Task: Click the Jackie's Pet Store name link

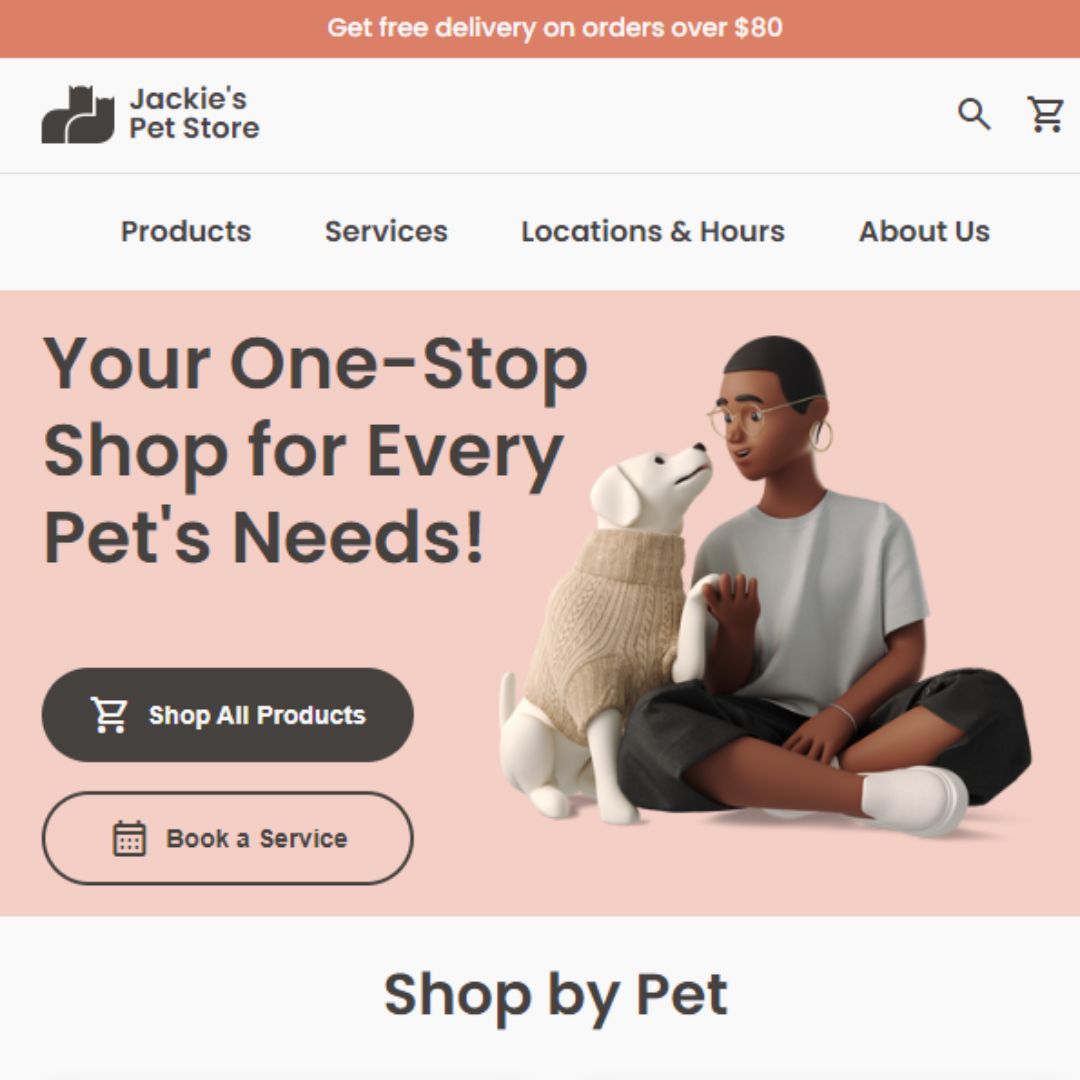Action: pos(194,114)
